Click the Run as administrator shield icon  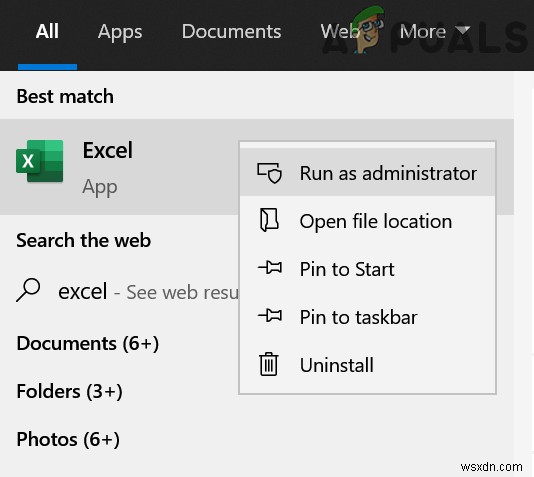tap(269, 173)
